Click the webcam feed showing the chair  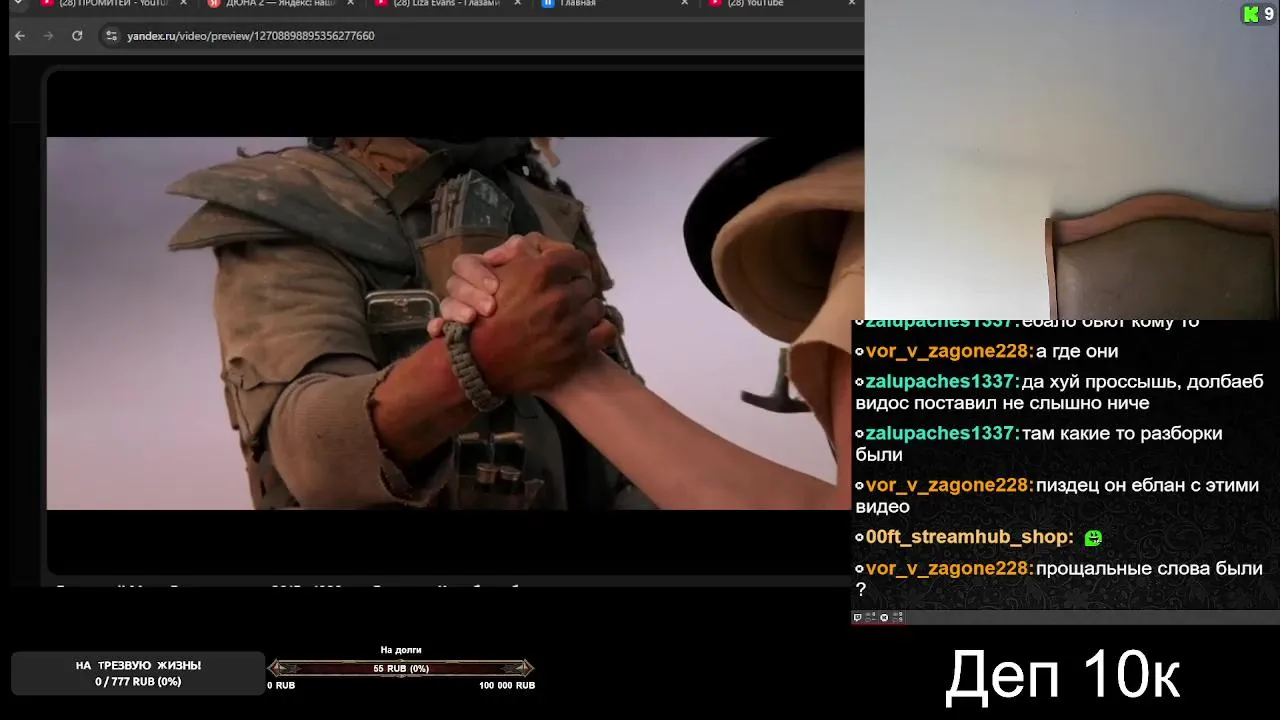coord(1072,160)
